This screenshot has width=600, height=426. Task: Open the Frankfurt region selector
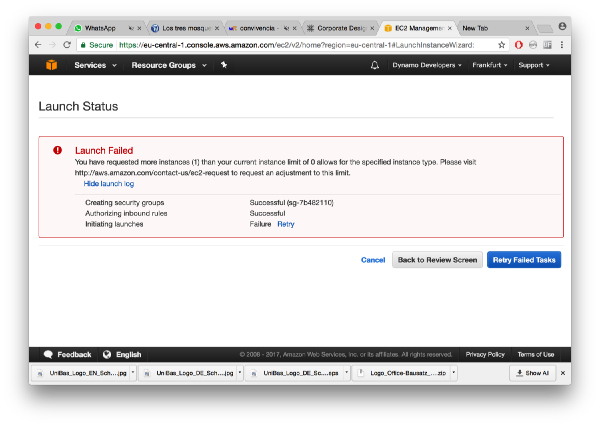pos(489,65)
